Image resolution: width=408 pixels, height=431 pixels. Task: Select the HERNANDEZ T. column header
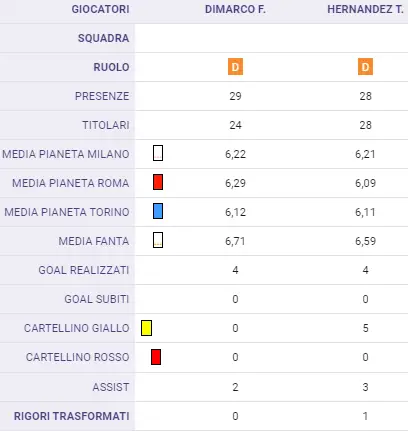[x=365, y=9]
